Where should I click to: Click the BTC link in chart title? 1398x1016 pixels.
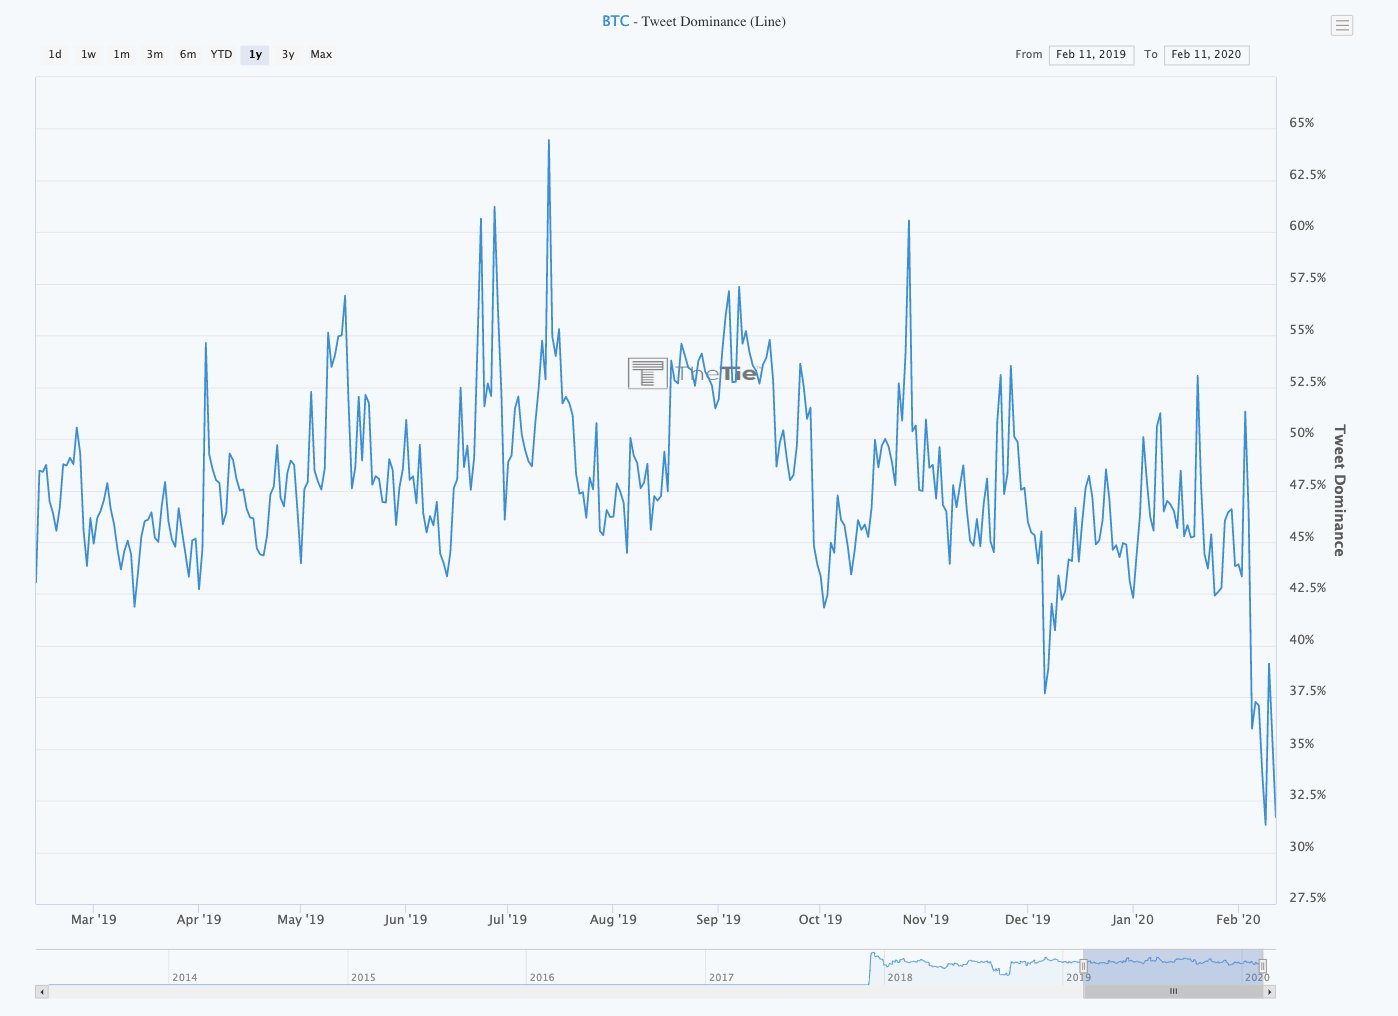616,21
